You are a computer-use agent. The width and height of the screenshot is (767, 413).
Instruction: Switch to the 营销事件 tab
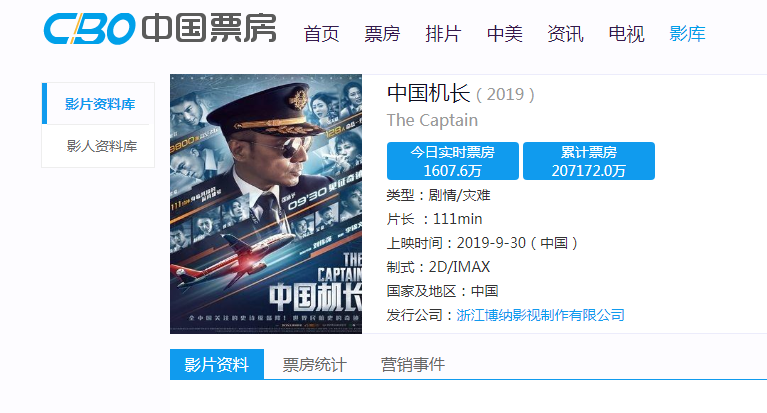click(x=413, y=364)
